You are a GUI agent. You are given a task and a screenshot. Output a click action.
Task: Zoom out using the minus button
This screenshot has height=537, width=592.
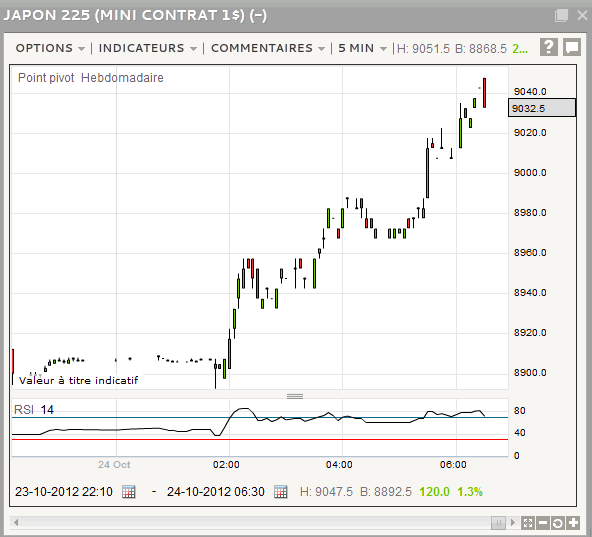(x=543, y=523)
